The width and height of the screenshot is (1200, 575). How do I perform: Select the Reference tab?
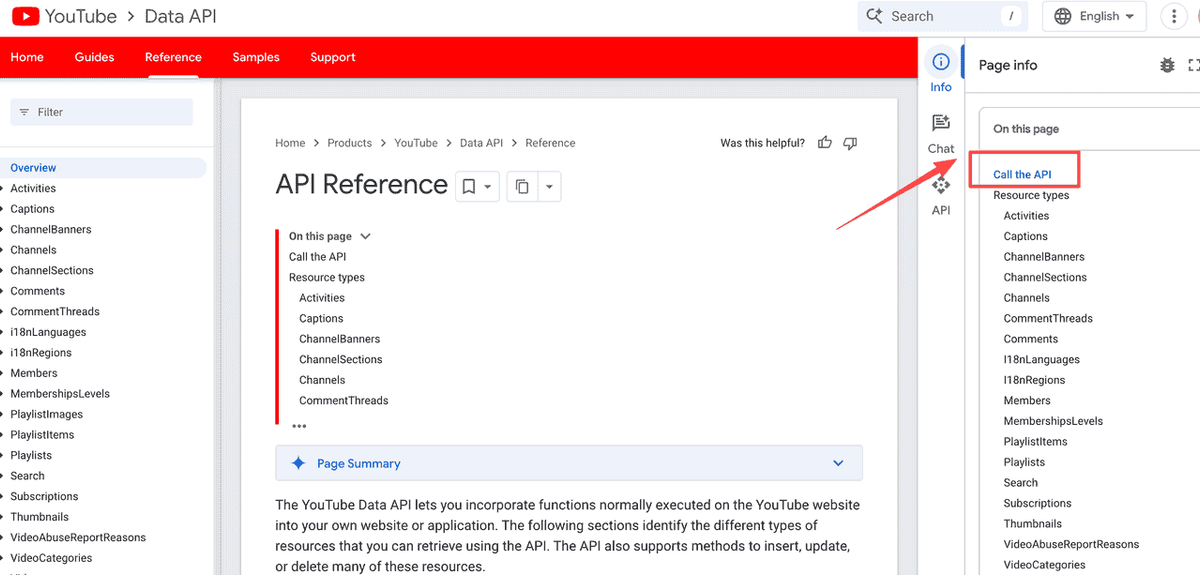click(173, 57)
